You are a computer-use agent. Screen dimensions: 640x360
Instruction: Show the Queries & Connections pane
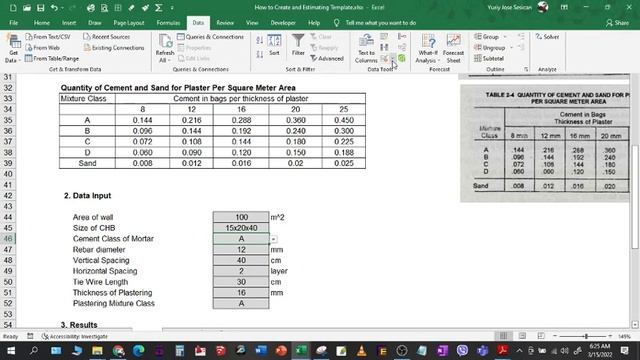(211, 37)
